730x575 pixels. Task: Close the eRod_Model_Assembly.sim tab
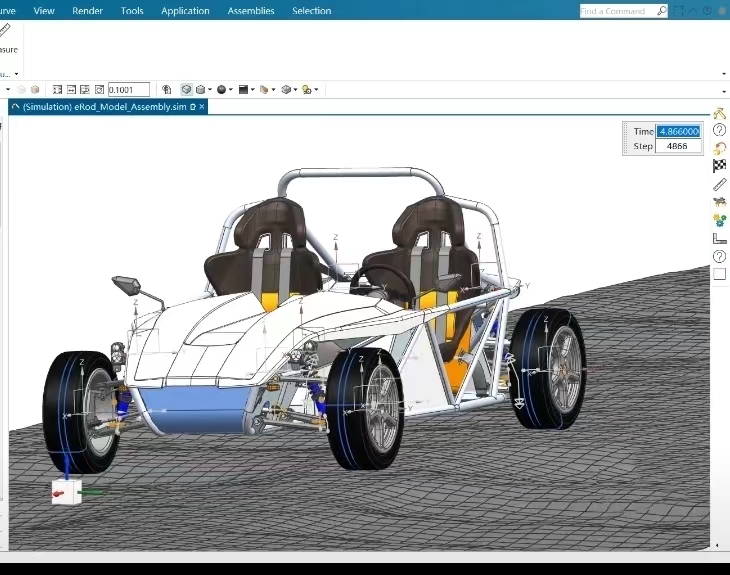tap(202, 106)
